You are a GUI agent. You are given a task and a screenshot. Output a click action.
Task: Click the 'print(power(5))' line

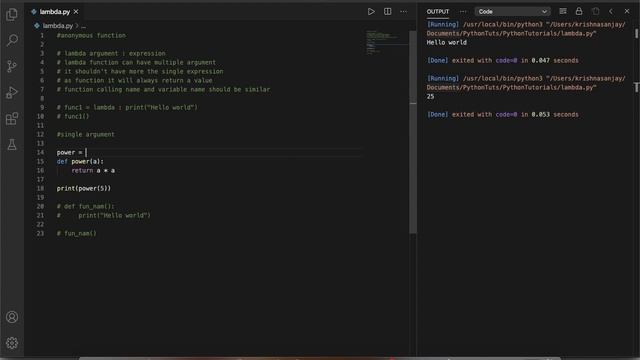pyautogui.click(x=84, y=188)
